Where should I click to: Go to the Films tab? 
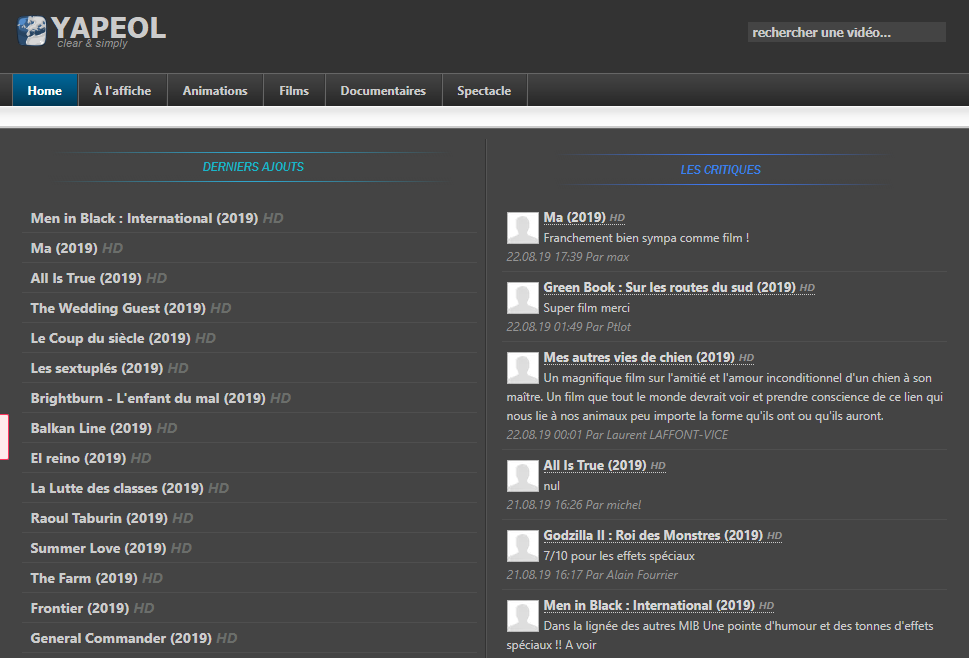pos(294,90)
